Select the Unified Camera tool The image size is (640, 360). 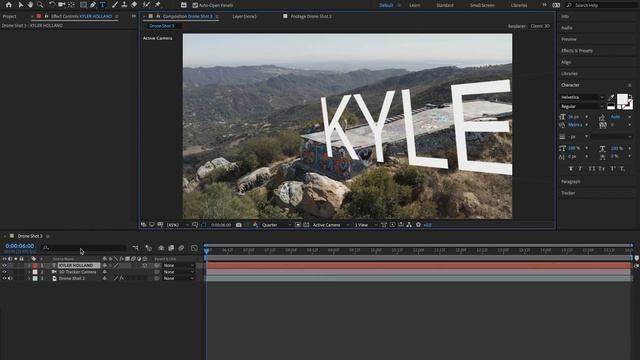tap(62, 5)
